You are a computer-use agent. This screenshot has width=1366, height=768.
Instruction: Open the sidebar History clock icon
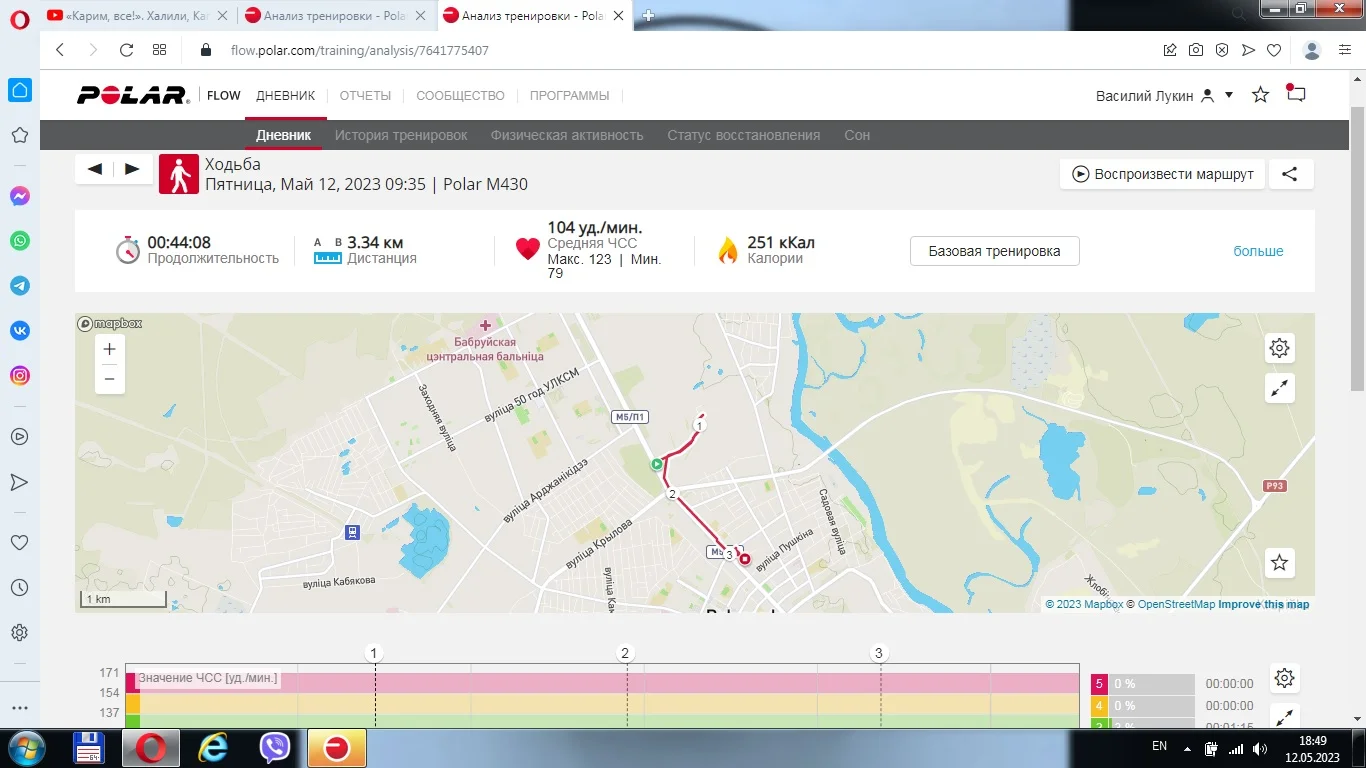19,587
